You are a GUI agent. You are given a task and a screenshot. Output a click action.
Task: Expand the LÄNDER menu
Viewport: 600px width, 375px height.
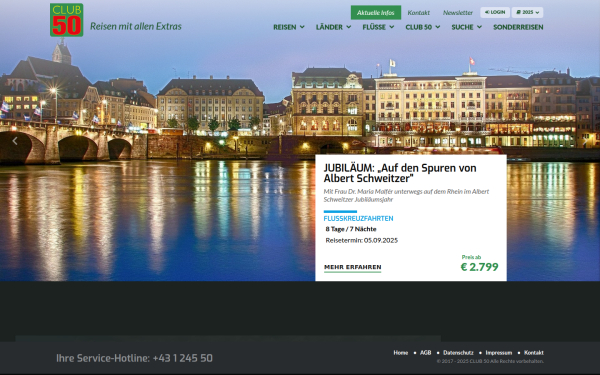click(333, 27)
